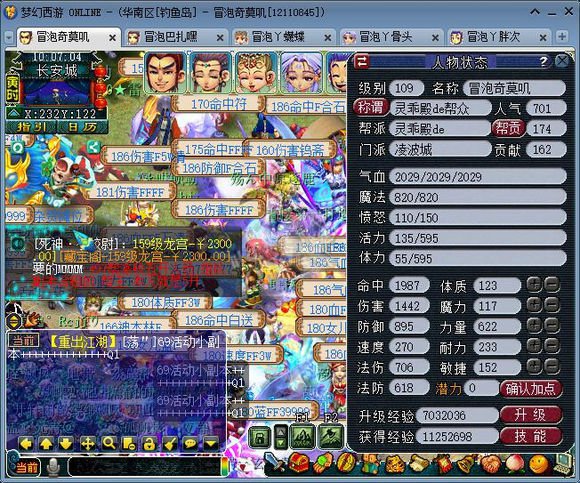Click plus button for 体质

[x=534, y=285]
